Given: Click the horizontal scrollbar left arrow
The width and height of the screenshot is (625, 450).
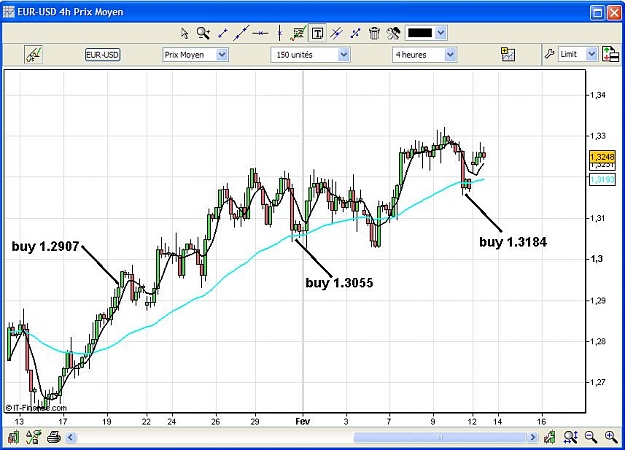Looking at the screenshot, I should 71,438.
